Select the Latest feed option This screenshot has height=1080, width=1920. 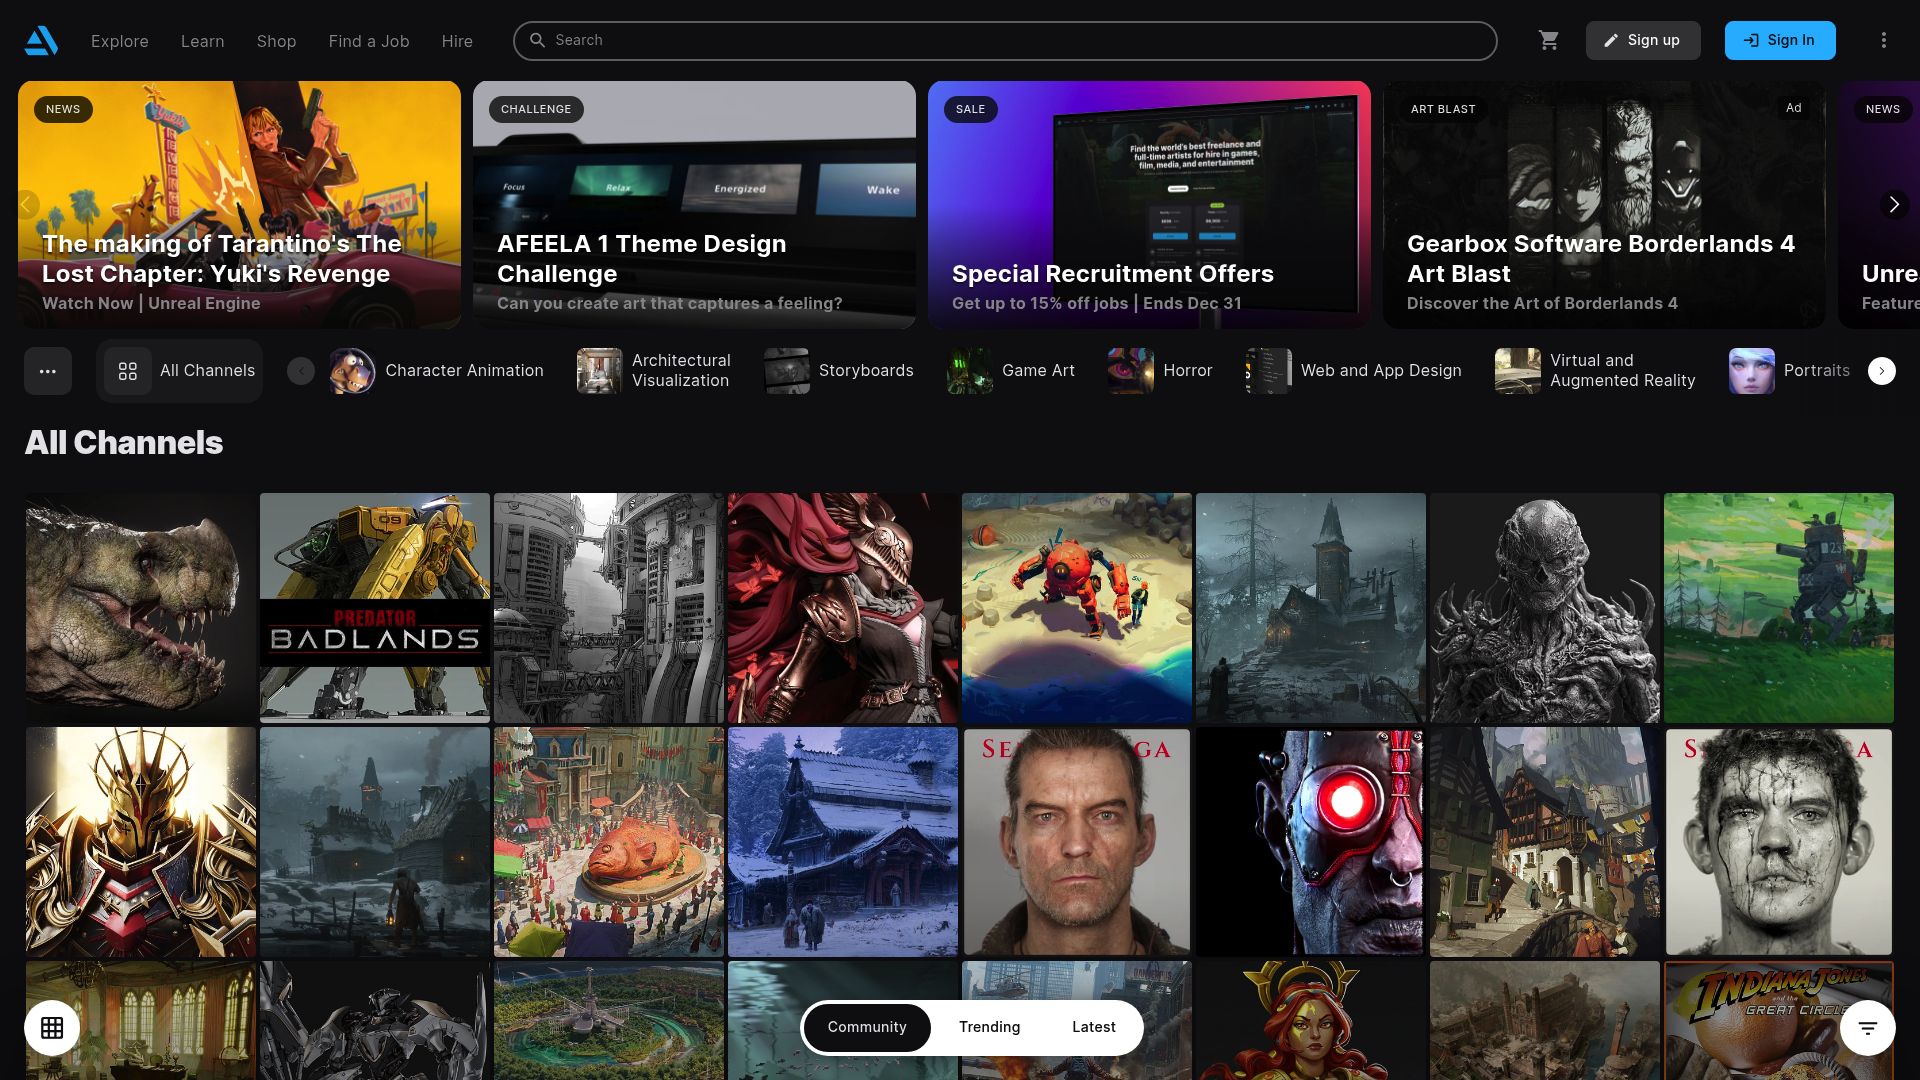click(x=1093, y=1027)
